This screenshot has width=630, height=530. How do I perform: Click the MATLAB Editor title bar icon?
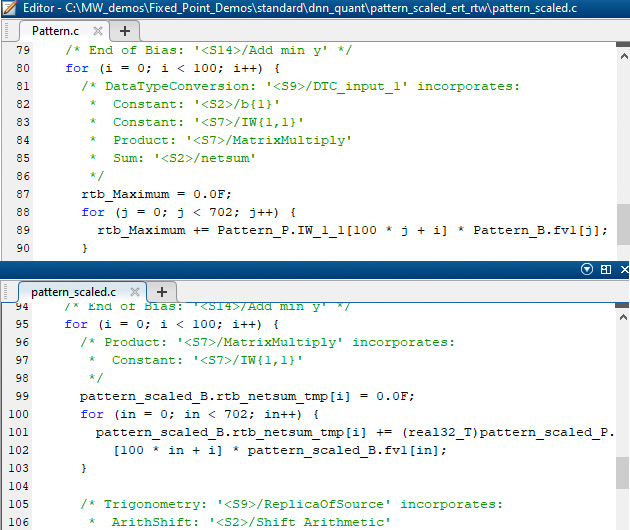click(10, 8)
